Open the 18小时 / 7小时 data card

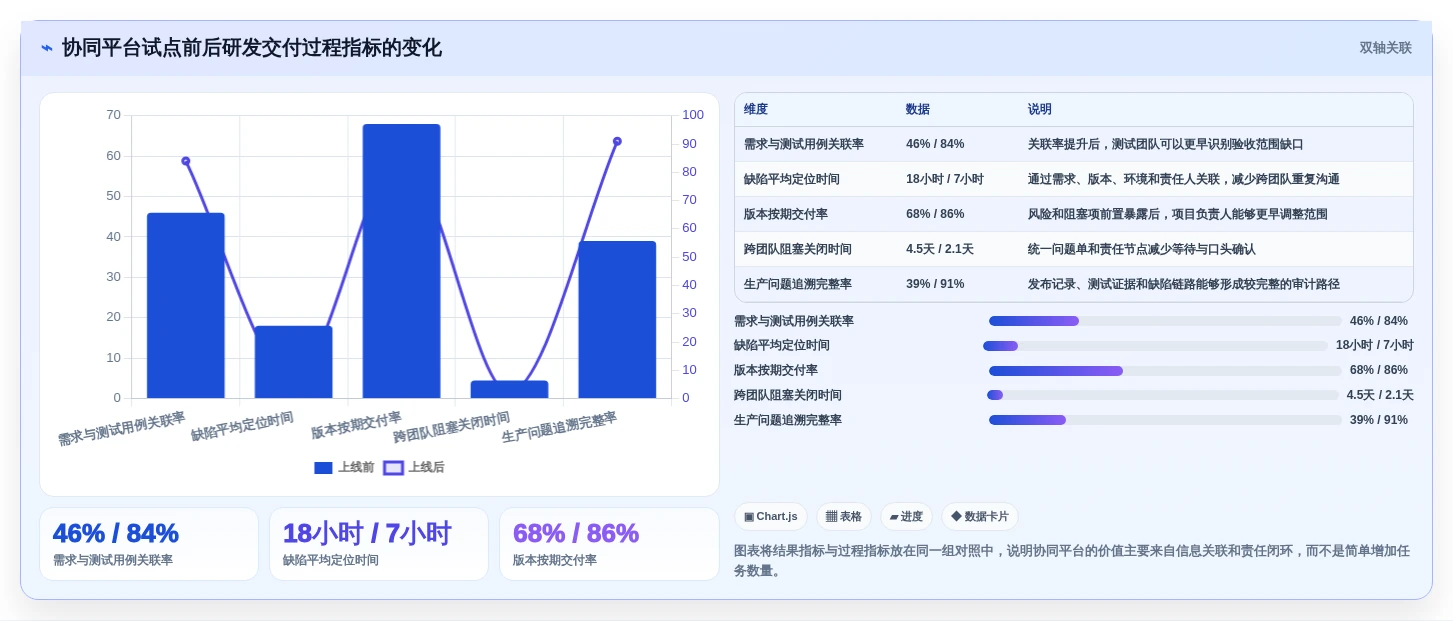click(379, 544)
